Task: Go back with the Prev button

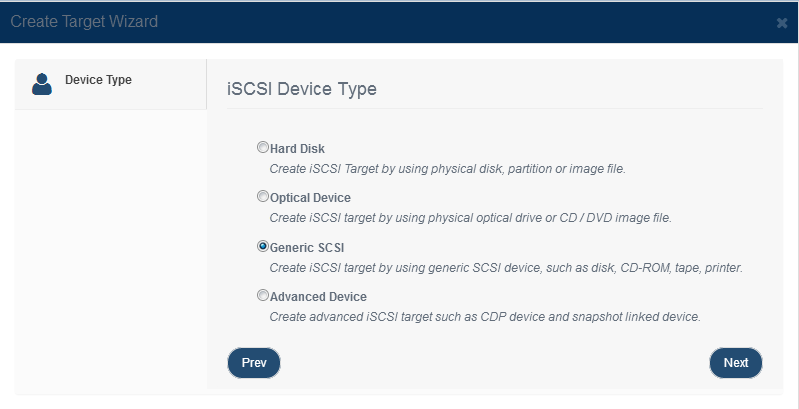Action: 254,363
